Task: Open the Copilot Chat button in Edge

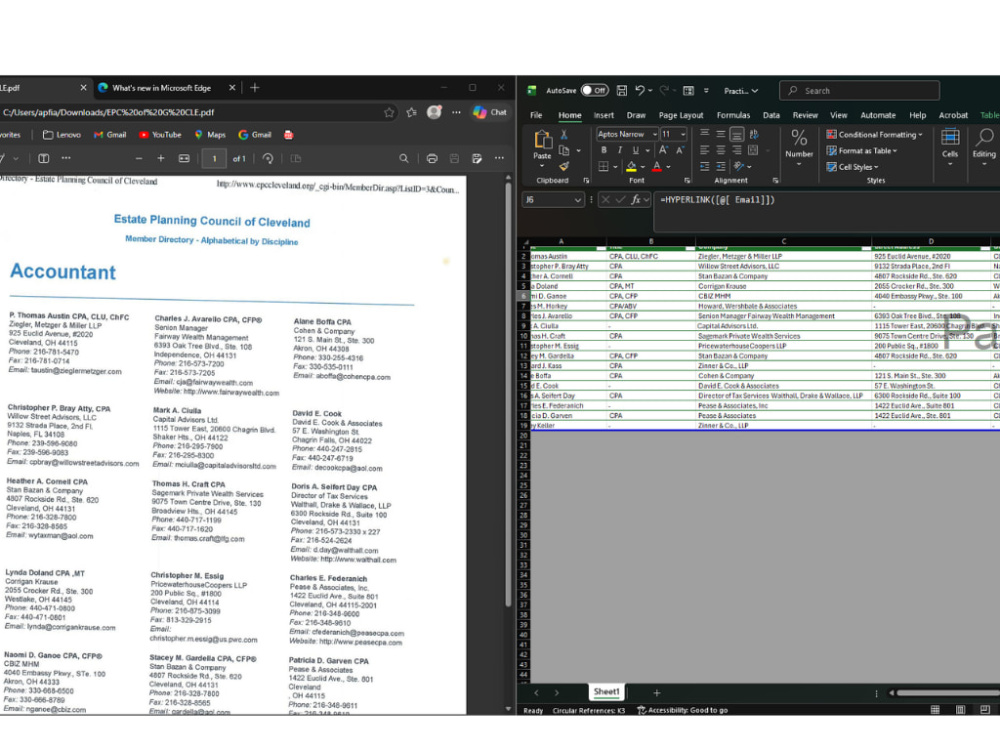Action: 490,112
